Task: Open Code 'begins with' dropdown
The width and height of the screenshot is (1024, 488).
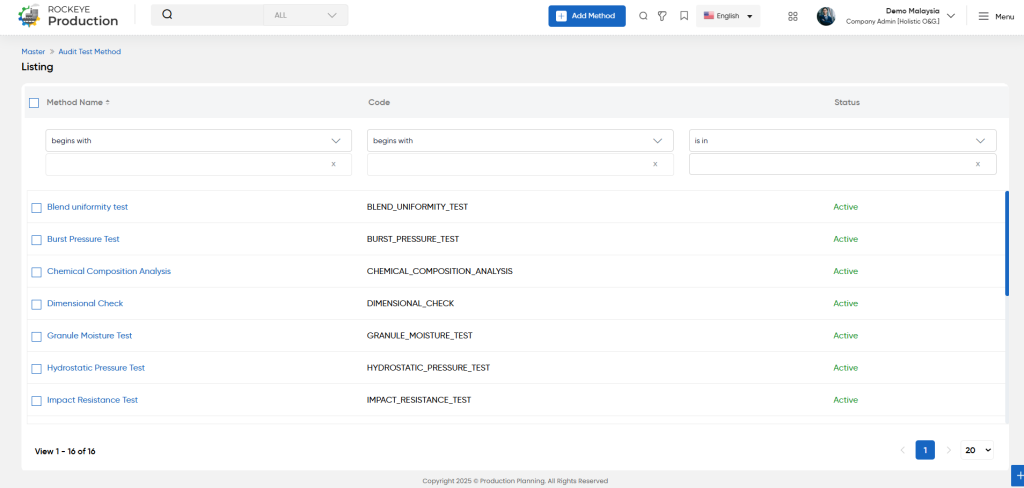Action: (x=520, y=140)
